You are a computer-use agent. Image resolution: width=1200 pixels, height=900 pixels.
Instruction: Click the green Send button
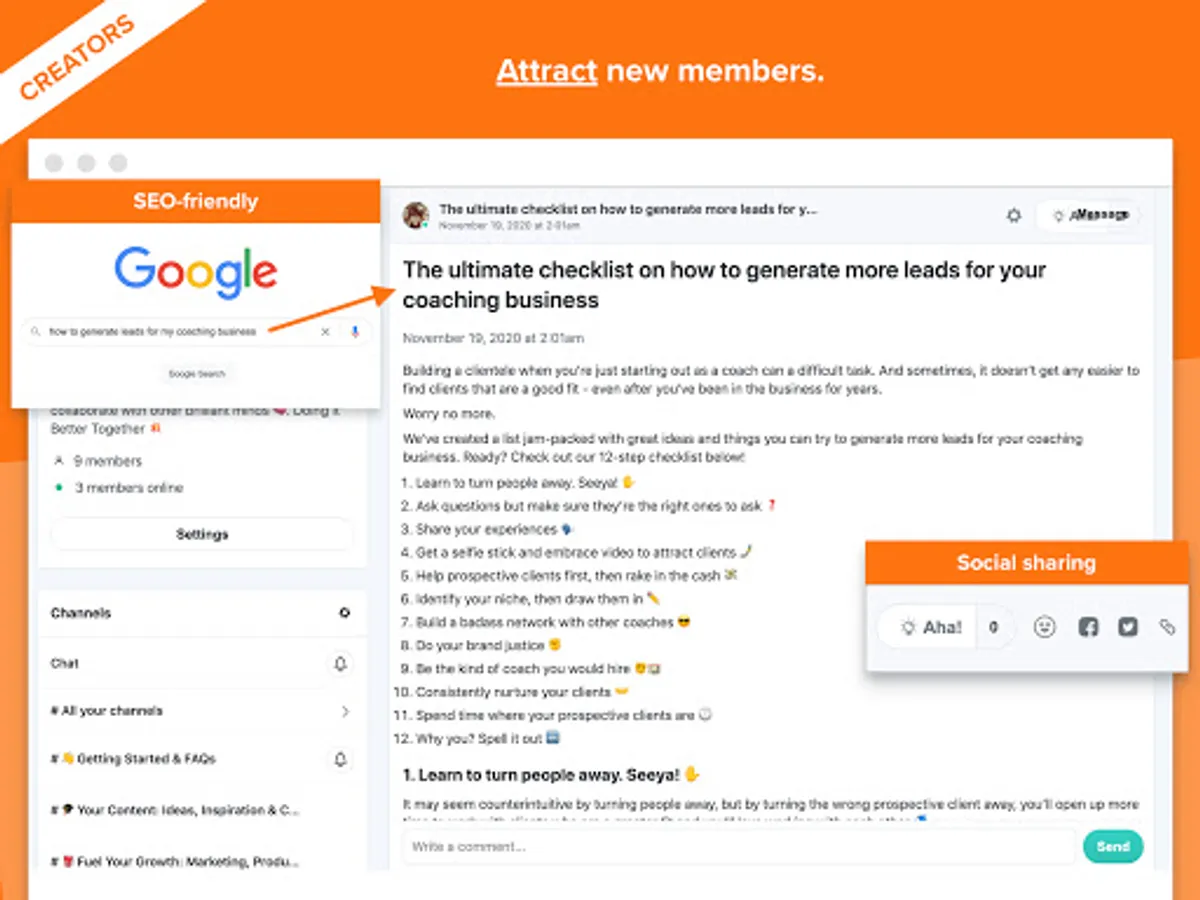click(x=1113, y=846)
